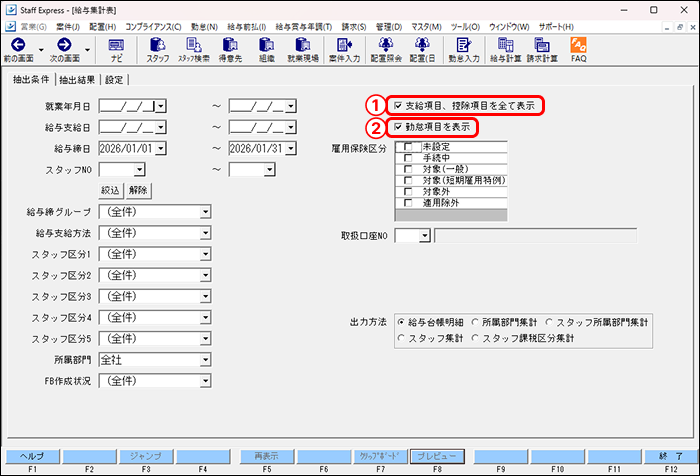Click プレビュー F8 function button
Image resolution: width=700 pixels, height=476 pixels.
click(x=437, y=456)
